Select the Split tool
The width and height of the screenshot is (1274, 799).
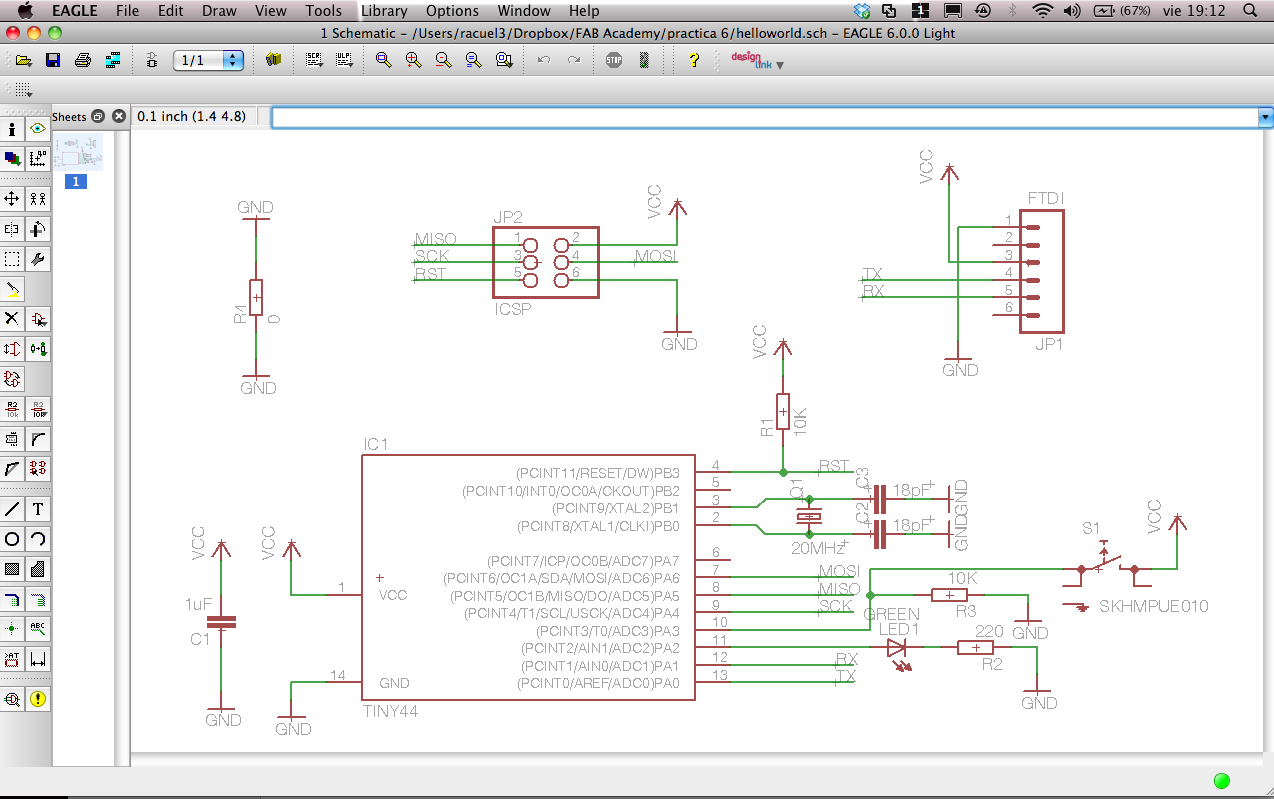click(x=12, y=468)
